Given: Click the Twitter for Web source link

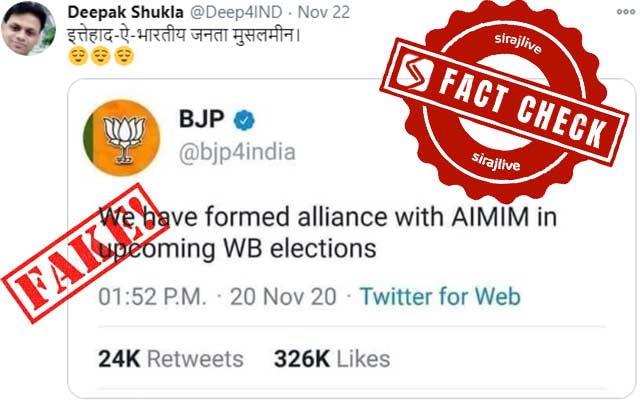Looking at the screenshot, I should pos(440,297).
